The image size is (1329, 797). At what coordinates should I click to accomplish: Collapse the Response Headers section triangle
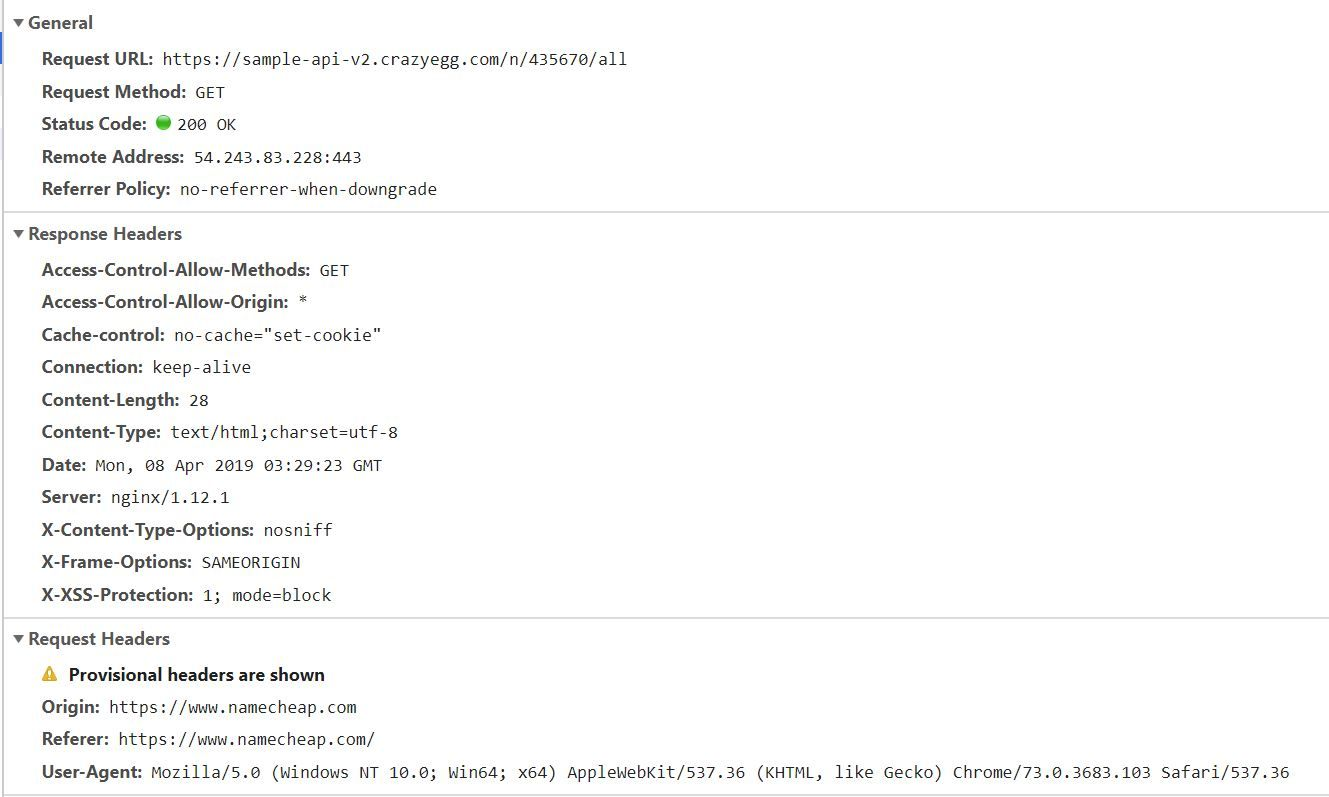(x=18, y=234)
